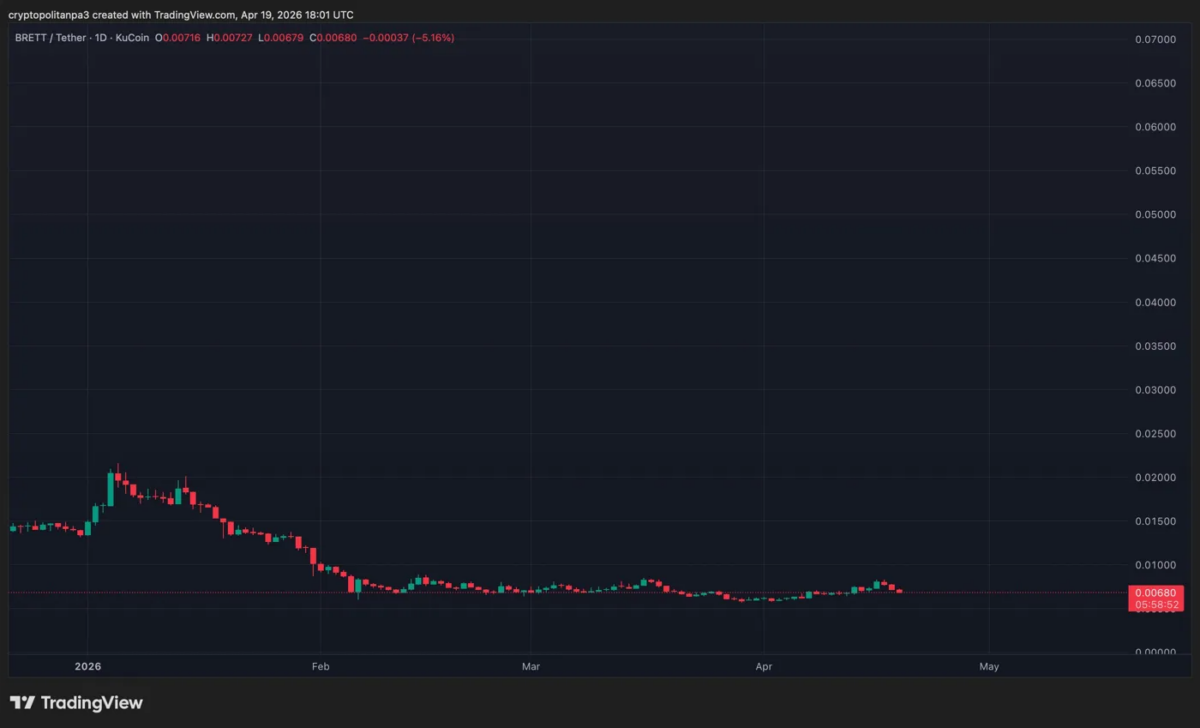
Task: Select the 2026 label on the timeline
Action: coord(86,666)
